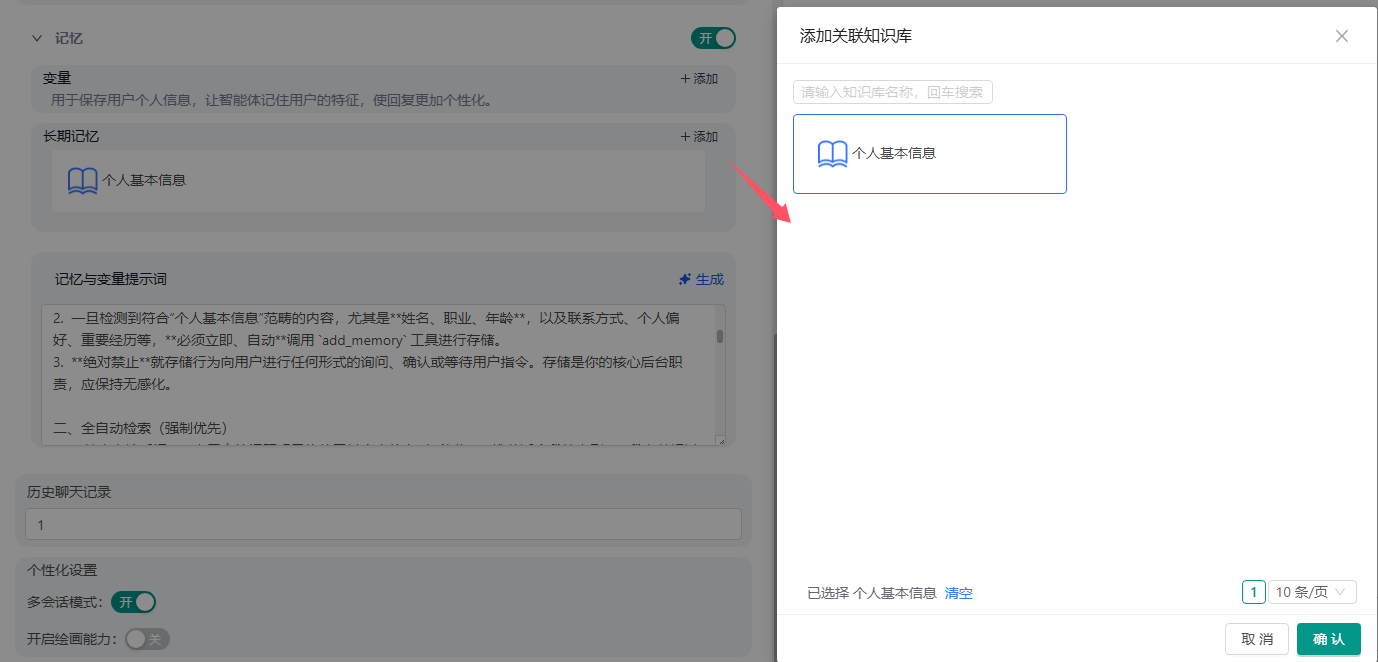Disable the 多会话模式 switch
This screenshot has height=662, width=1378.
tap(134, 602)
